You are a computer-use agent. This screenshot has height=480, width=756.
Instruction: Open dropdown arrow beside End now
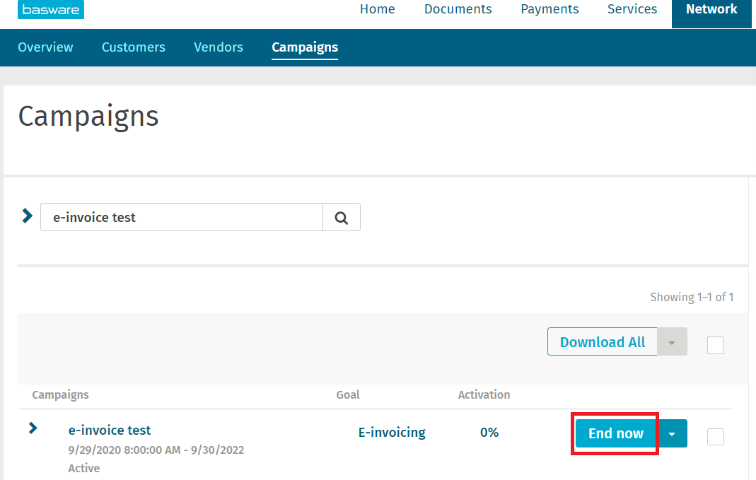673,433
